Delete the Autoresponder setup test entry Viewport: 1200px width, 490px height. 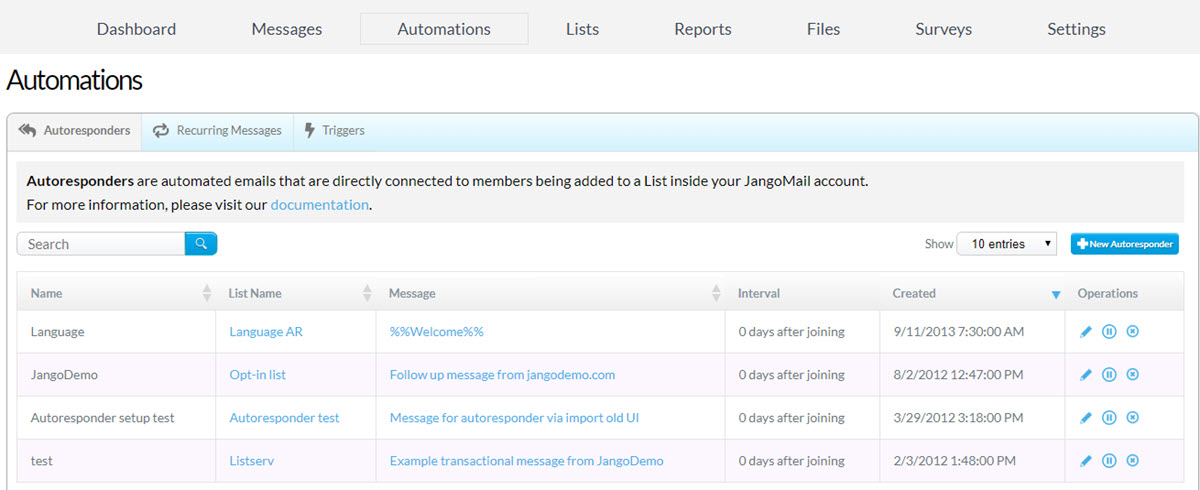click(x=1132, y=418)
